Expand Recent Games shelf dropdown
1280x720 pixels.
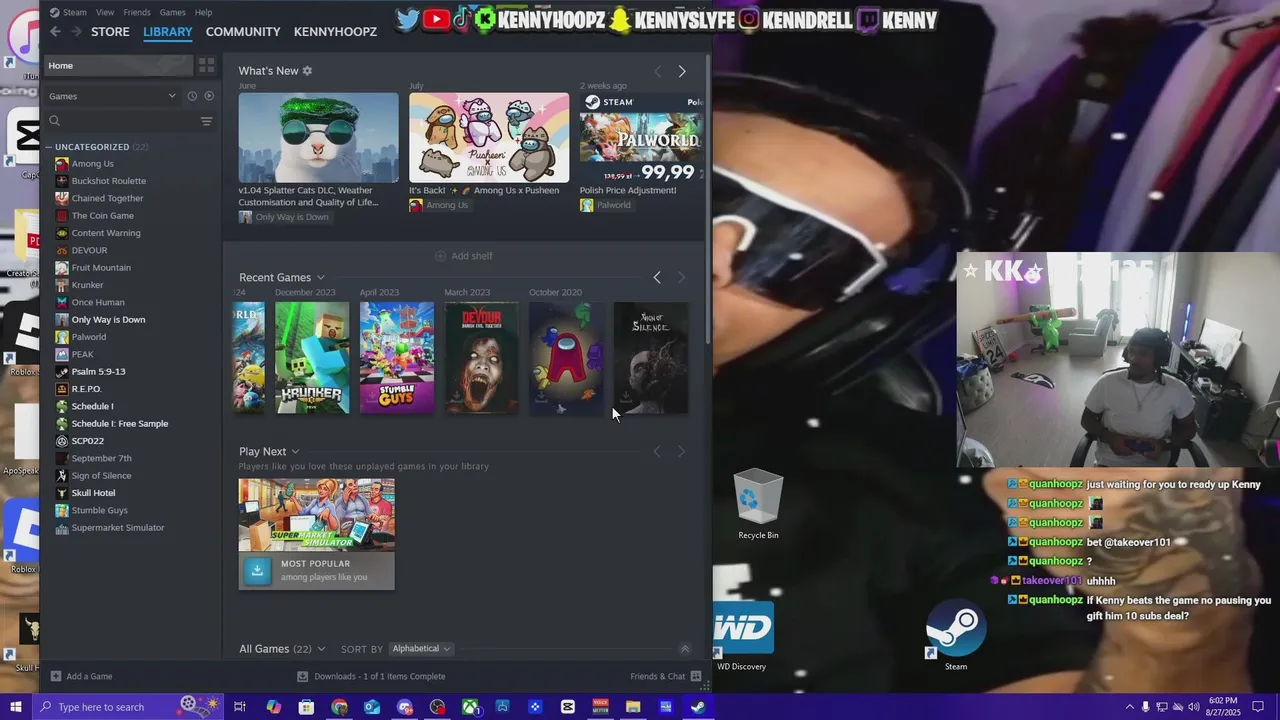320,278
